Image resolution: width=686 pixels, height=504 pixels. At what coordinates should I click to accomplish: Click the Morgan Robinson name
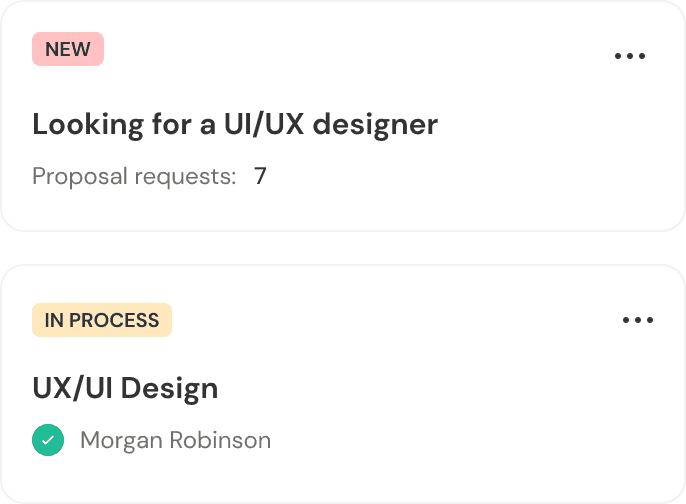click(175, 440)
